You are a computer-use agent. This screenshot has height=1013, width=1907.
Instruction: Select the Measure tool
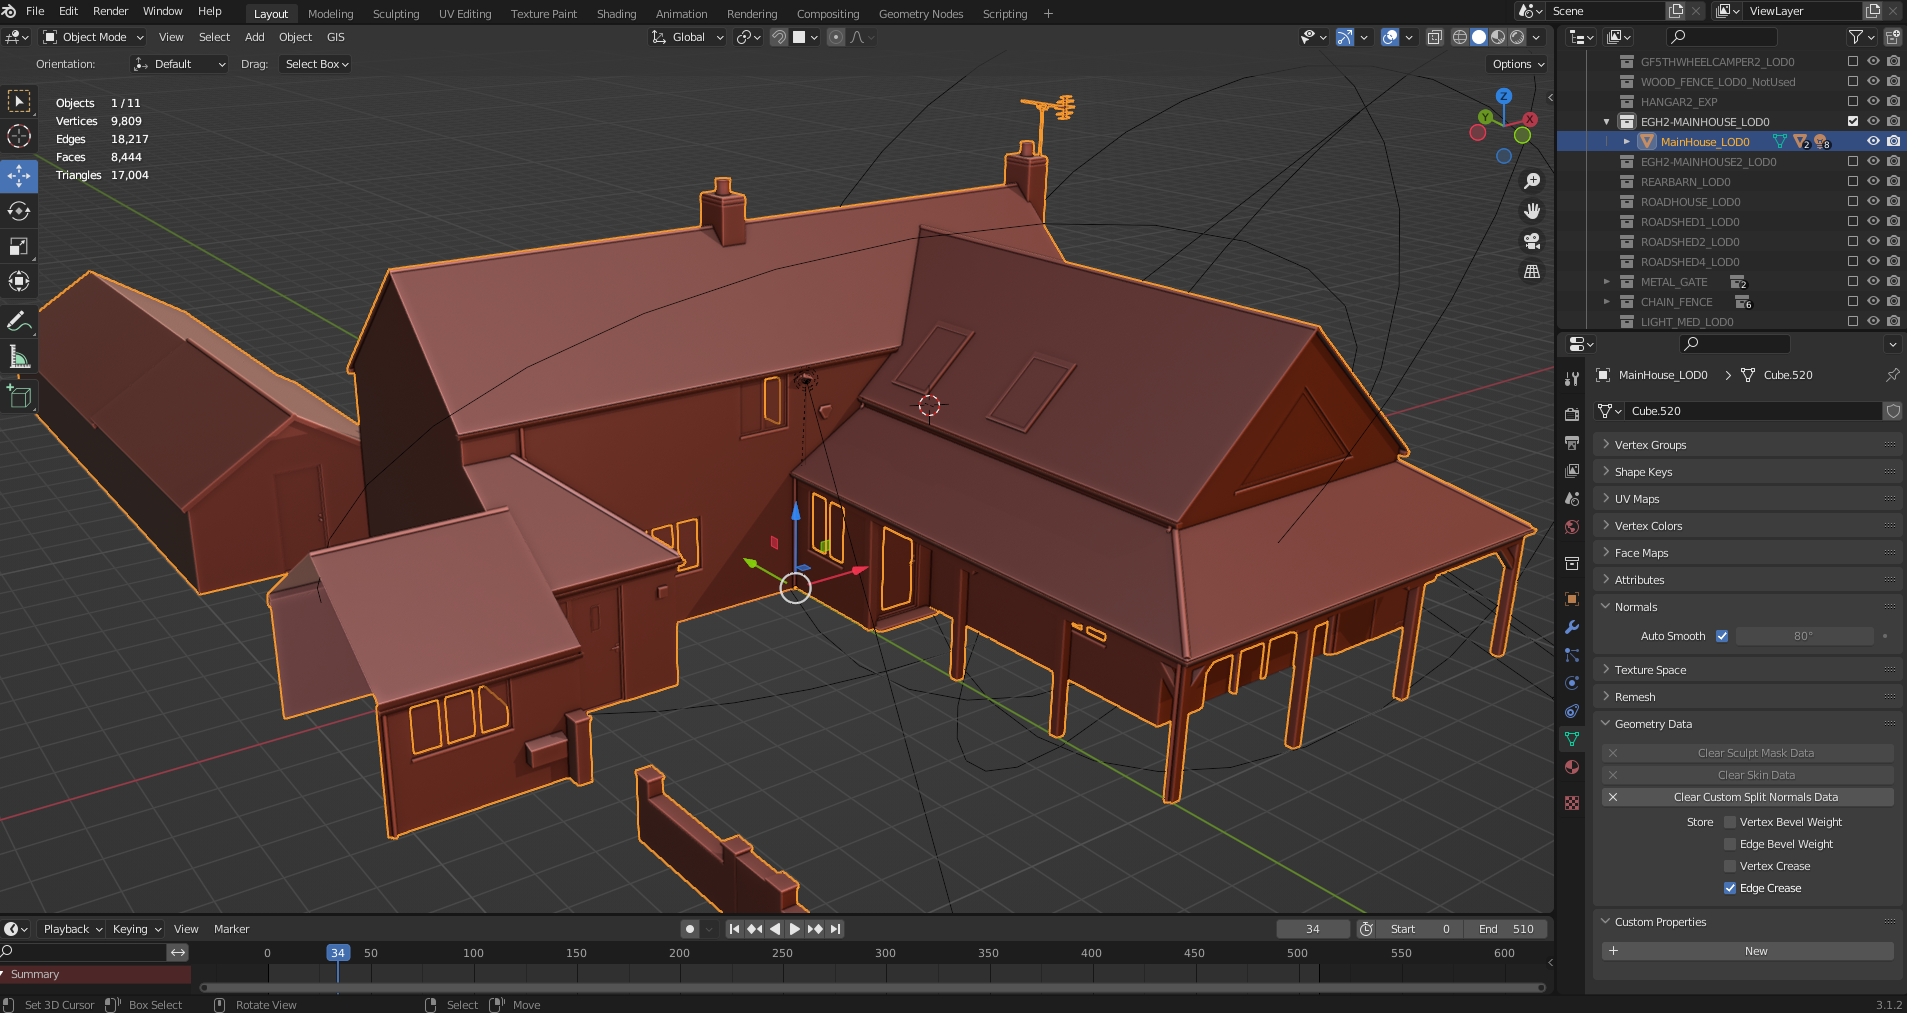pyautogui.click(x=19, y=356)
